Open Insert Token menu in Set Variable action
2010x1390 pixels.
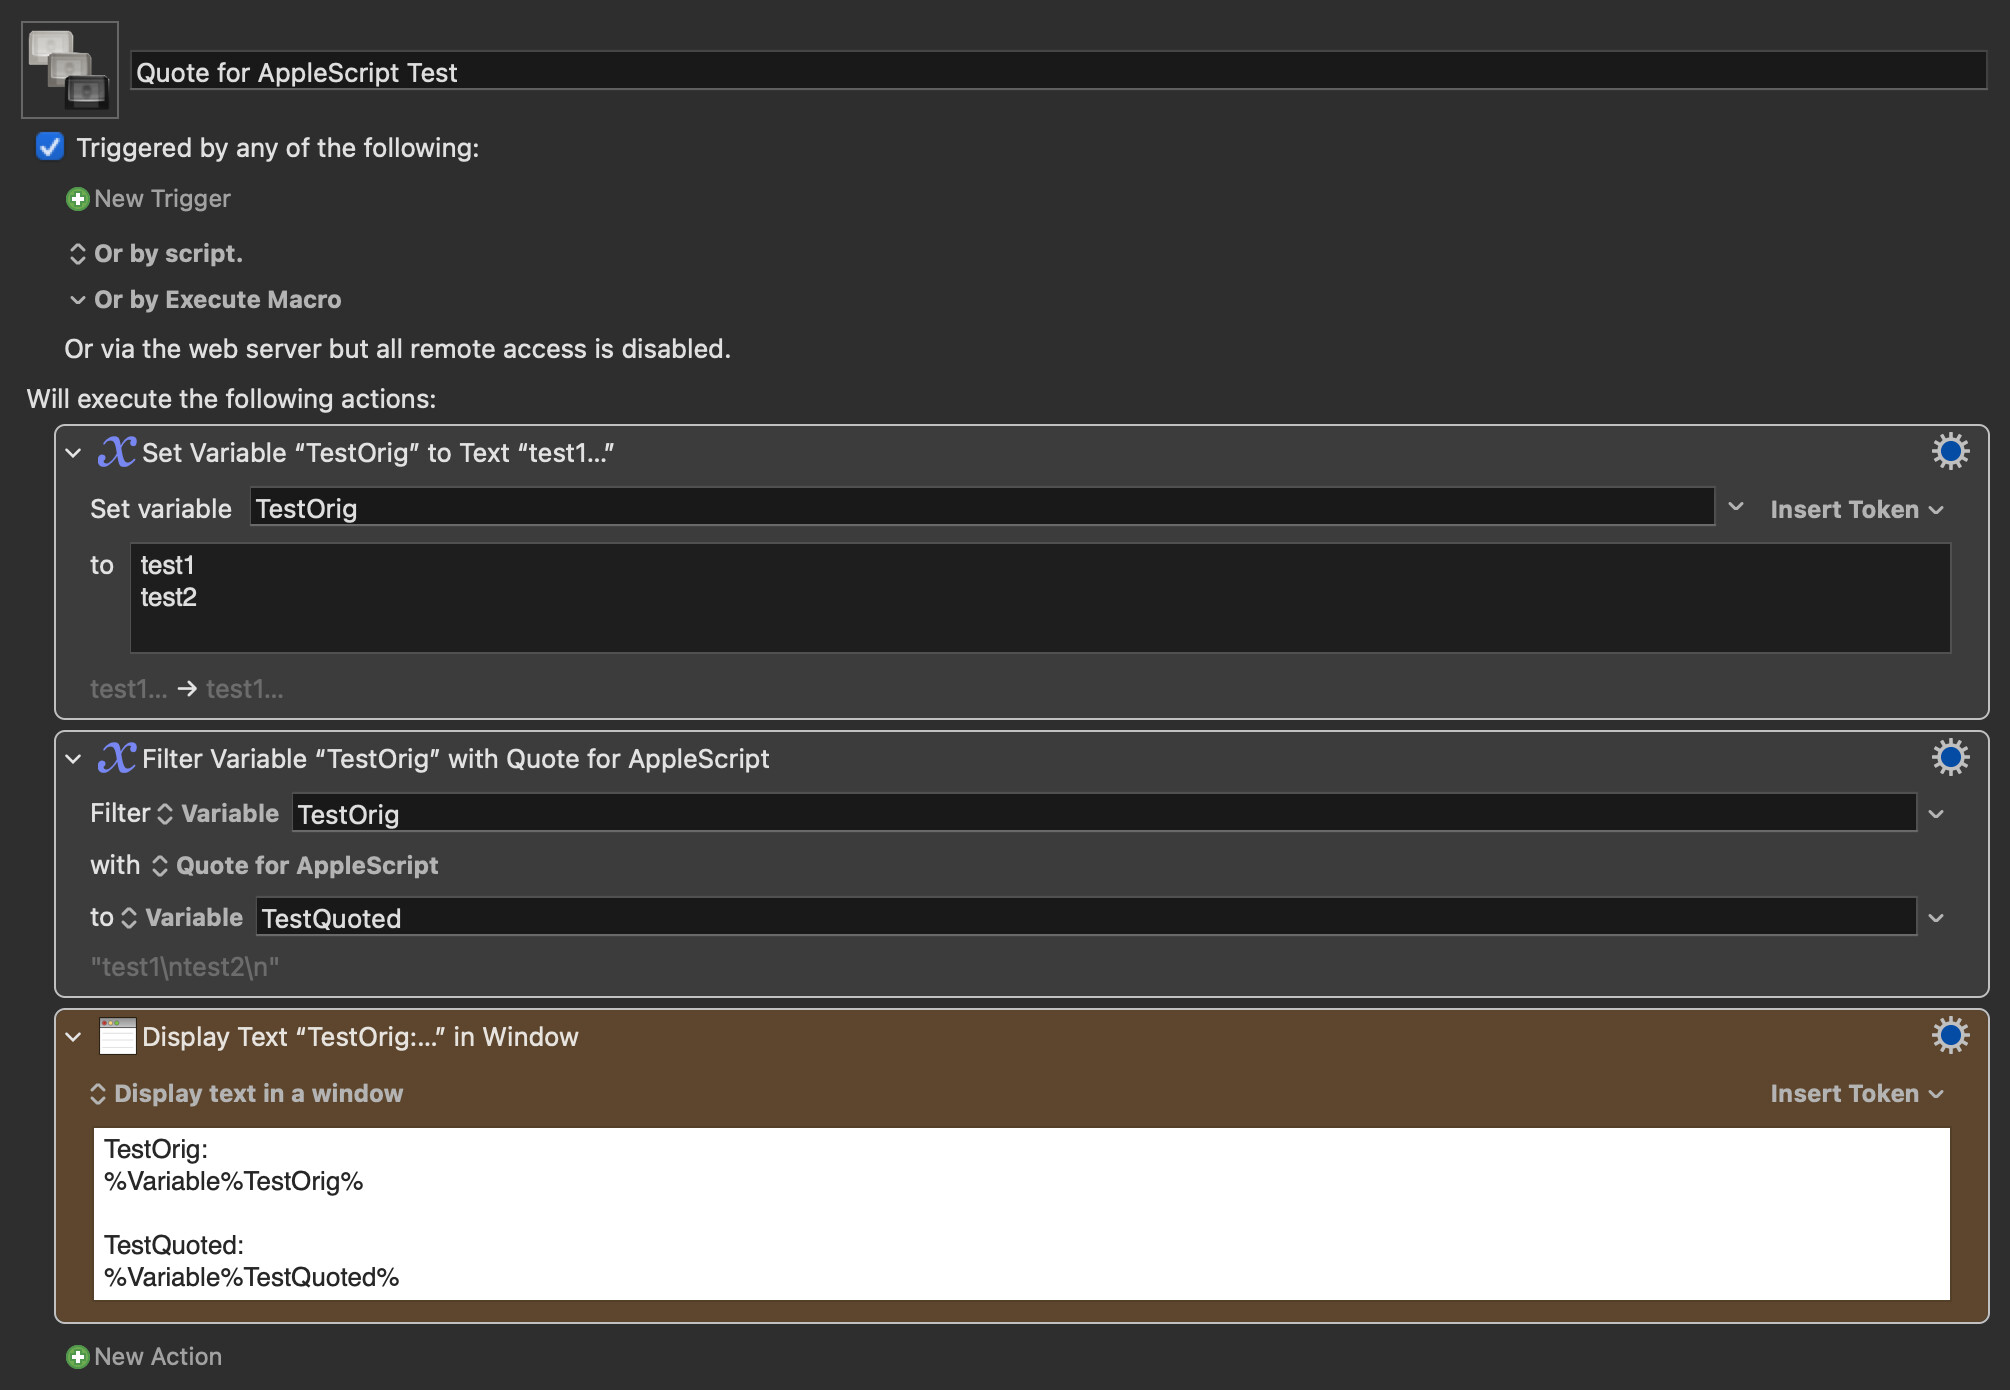pyautogui.click(x=1856, y=510)
